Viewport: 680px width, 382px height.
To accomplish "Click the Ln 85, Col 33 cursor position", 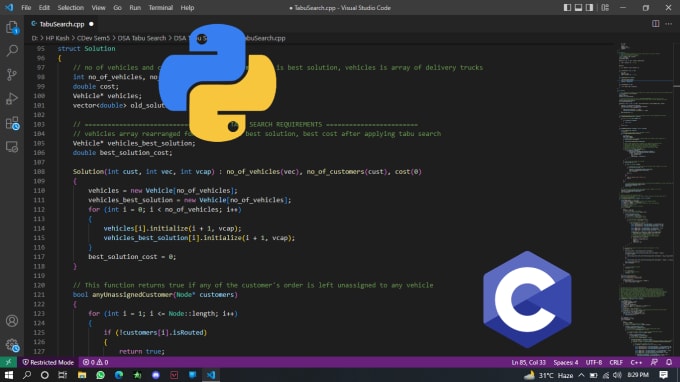I will click(x=529, y=362).
